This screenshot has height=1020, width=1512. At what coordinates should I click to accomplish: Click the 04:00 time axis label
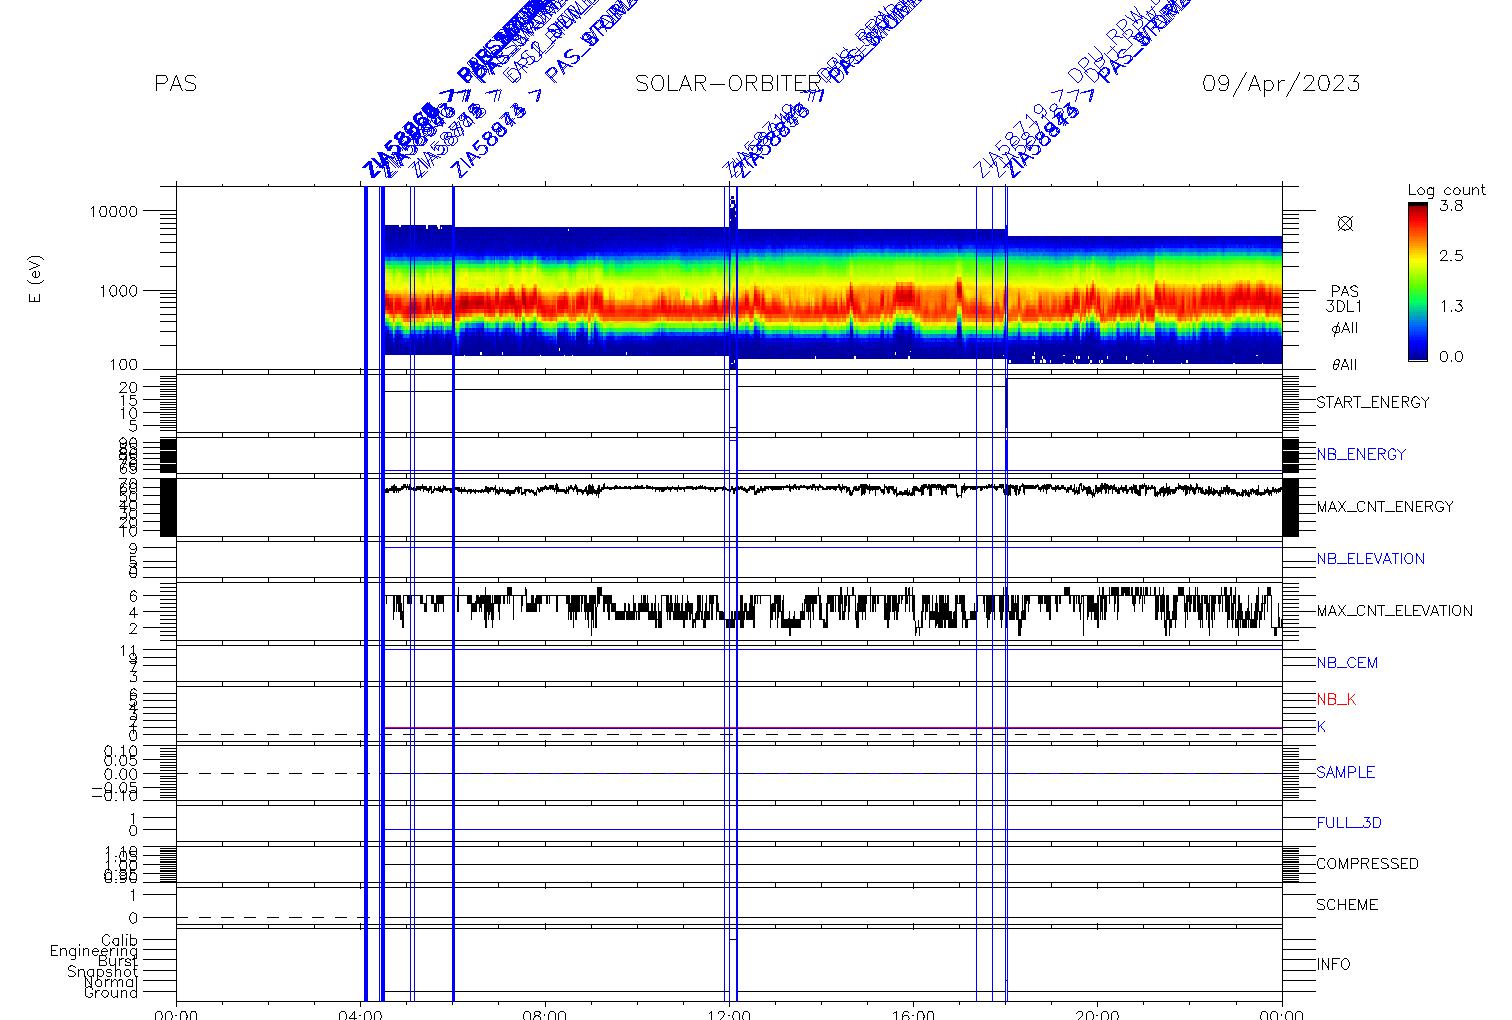point(361,1014)
